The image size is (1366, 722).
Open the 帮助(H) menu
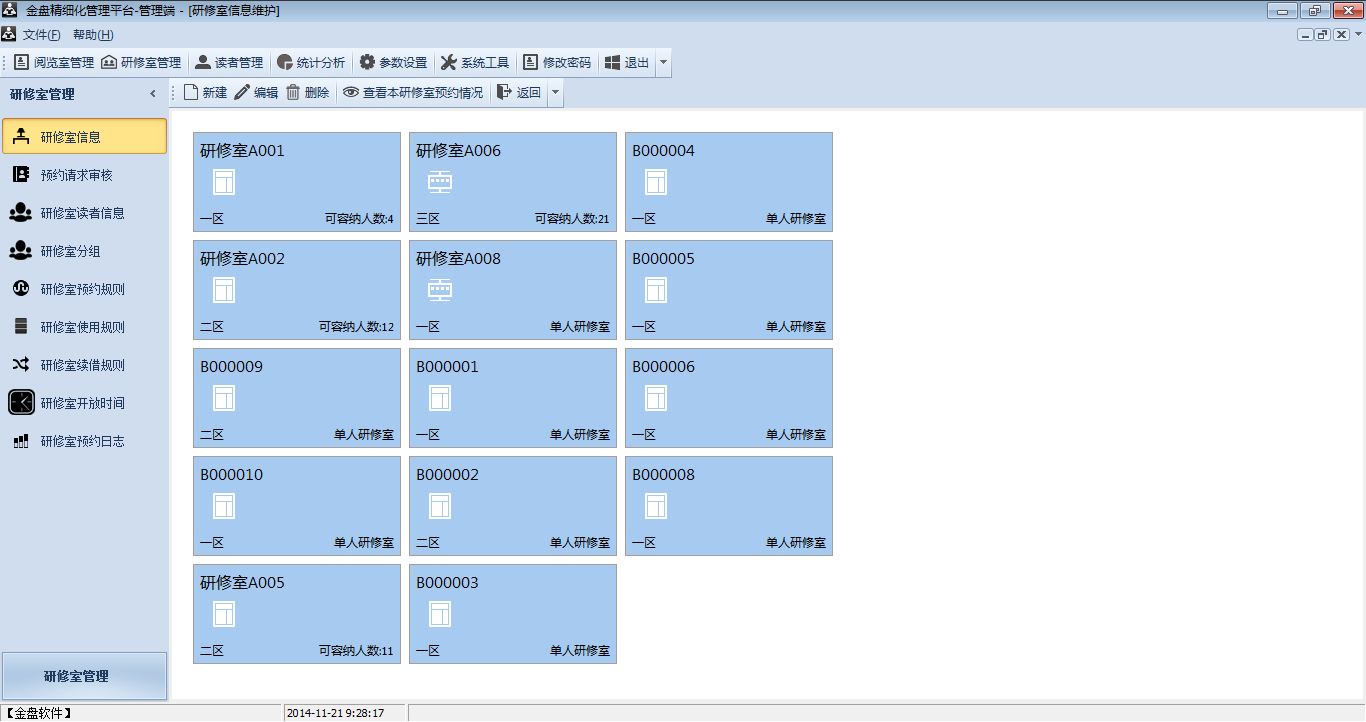[93, 35]
